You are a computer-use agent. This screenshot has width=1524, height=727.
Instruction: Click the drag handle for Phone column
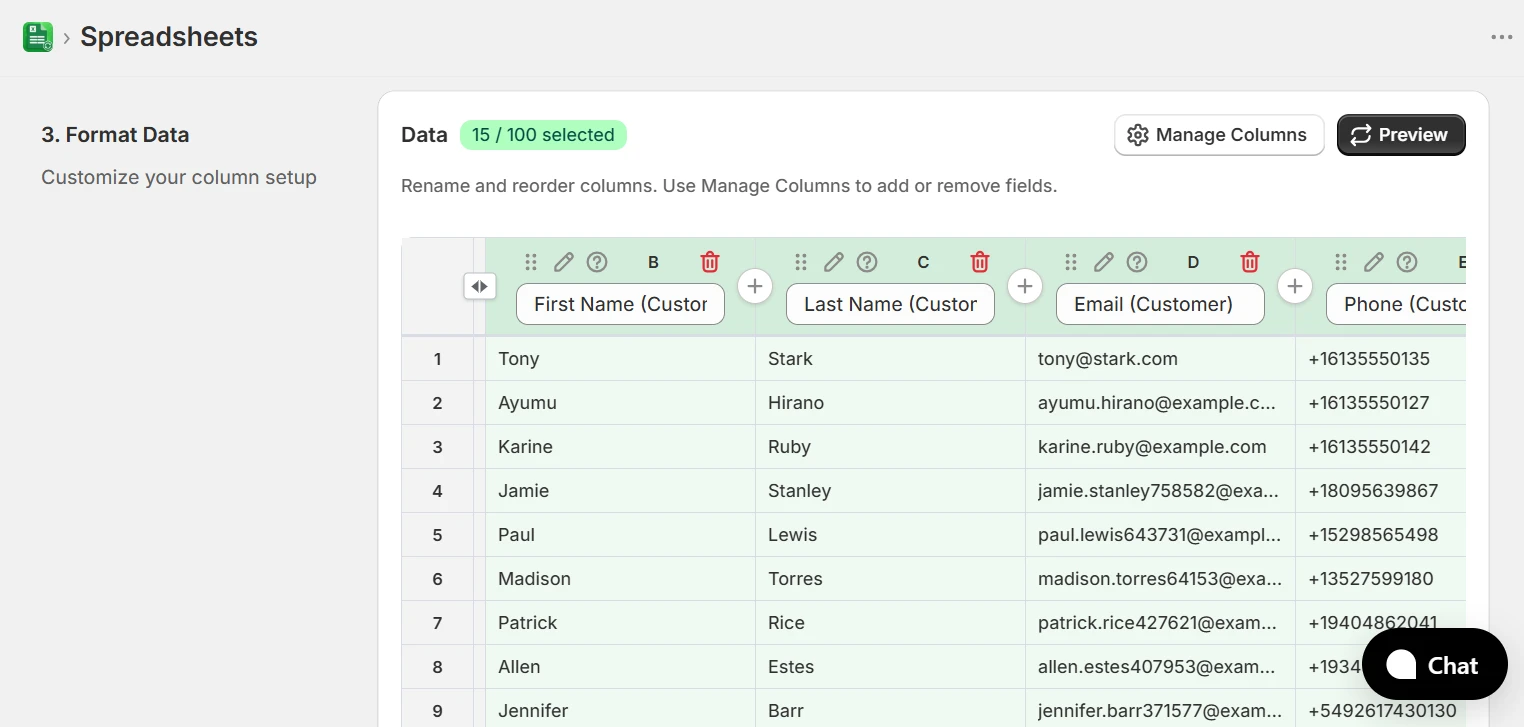[1341, 262]
